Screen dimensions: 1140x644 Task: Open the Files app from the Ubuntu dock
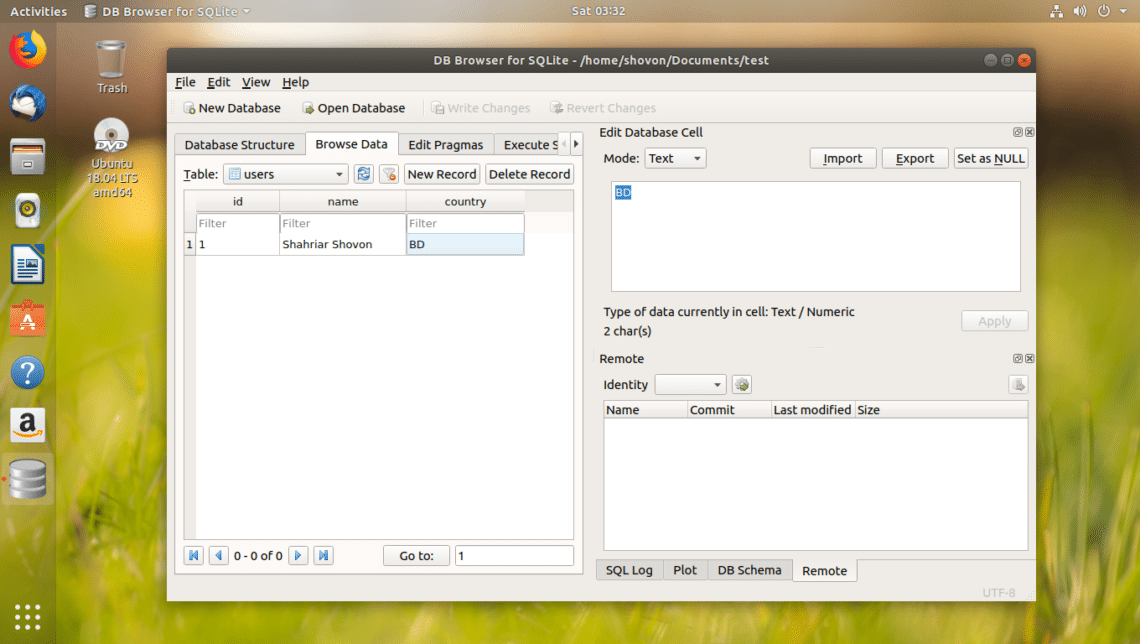(27, 155)
